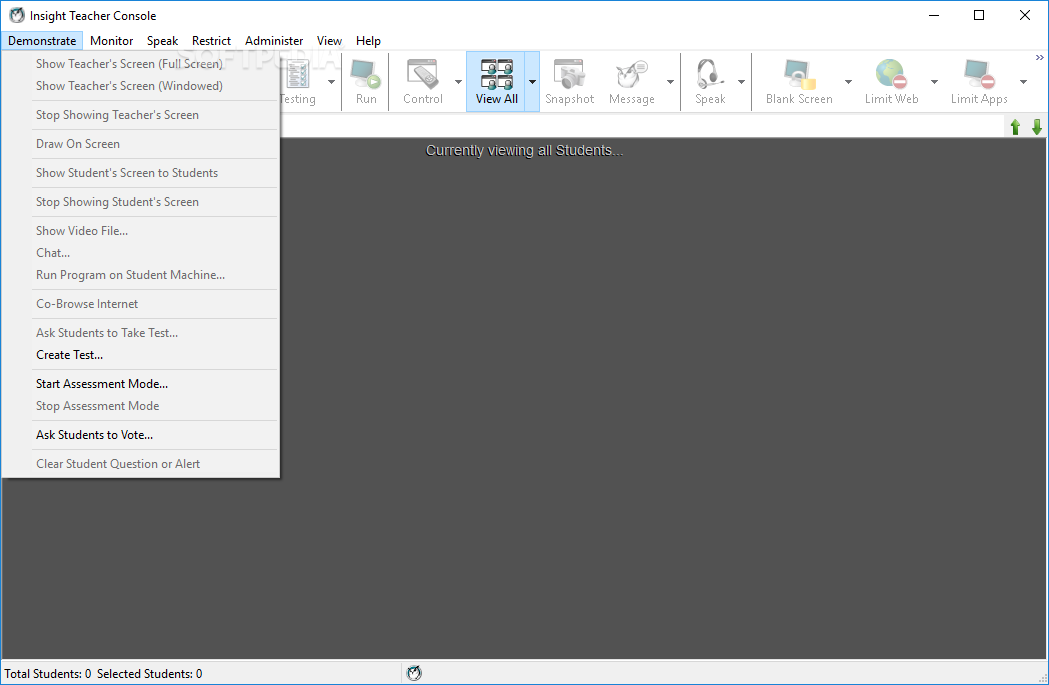Viewport: 1049px width, 685px height.
Task: Open the Limit Apps dropdown arrow
Action: pos(1023,82)
